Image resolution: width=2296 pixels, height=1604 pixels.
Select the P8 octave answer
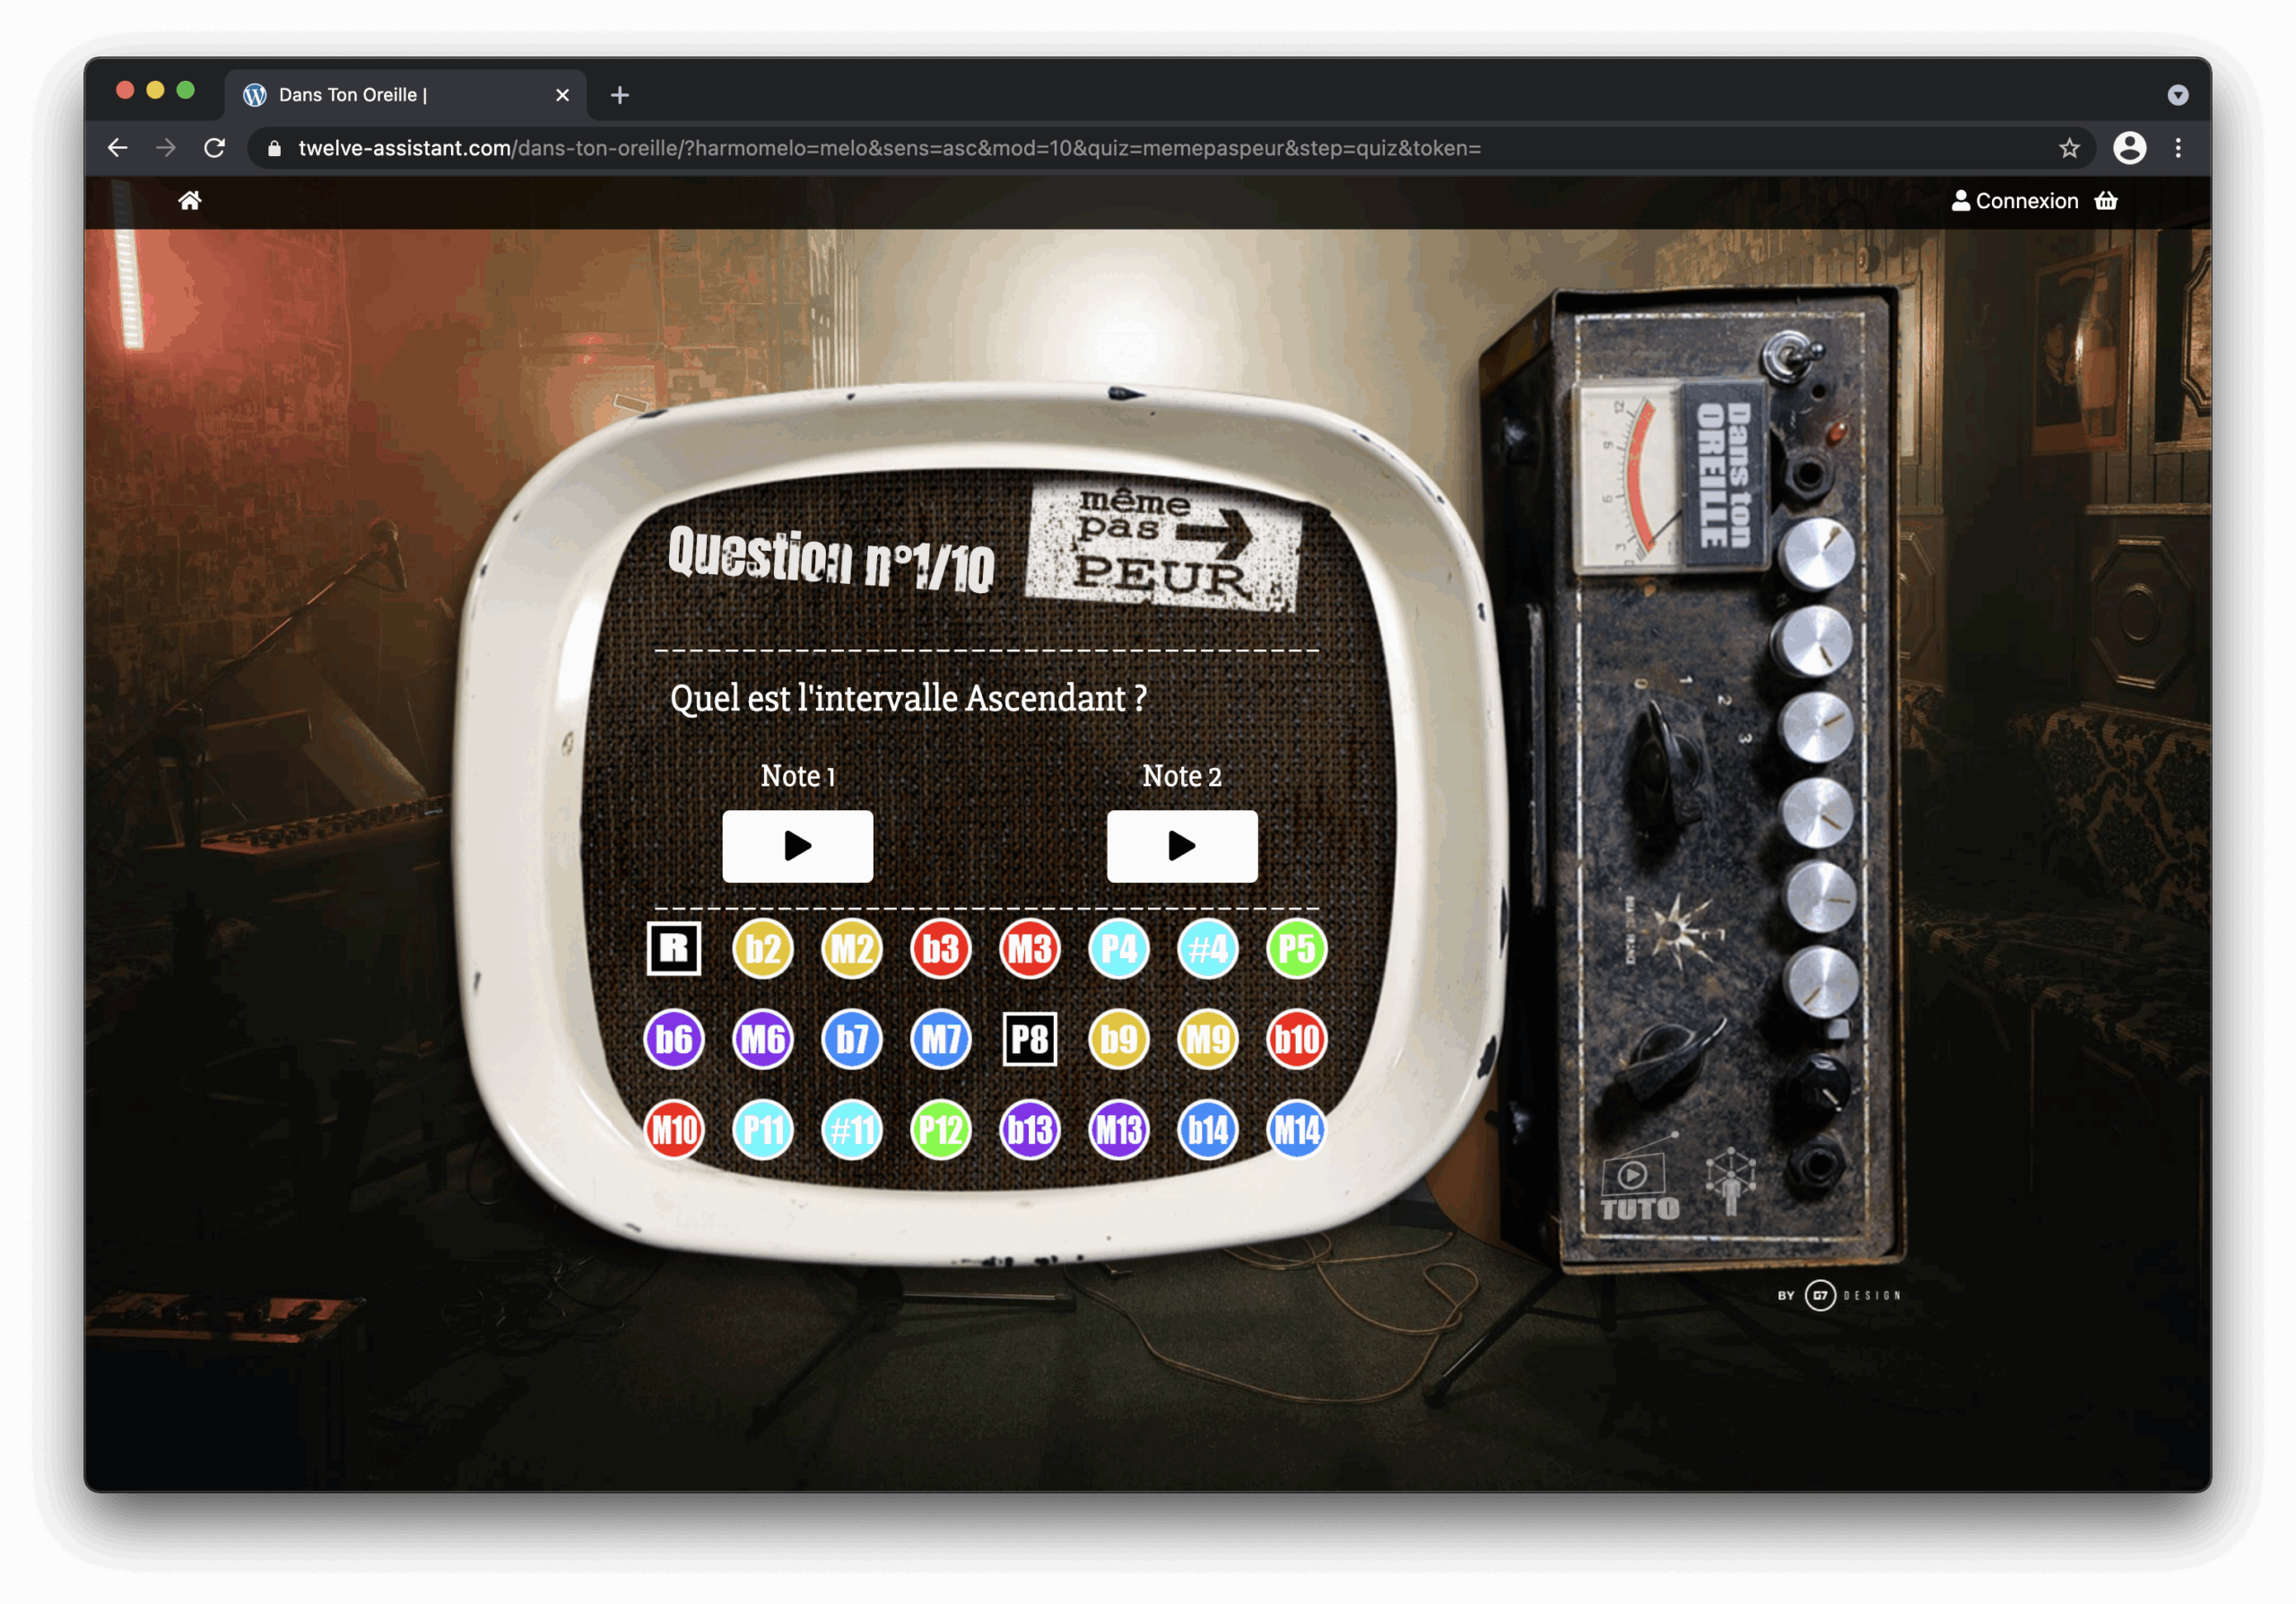[1029, 1039]
